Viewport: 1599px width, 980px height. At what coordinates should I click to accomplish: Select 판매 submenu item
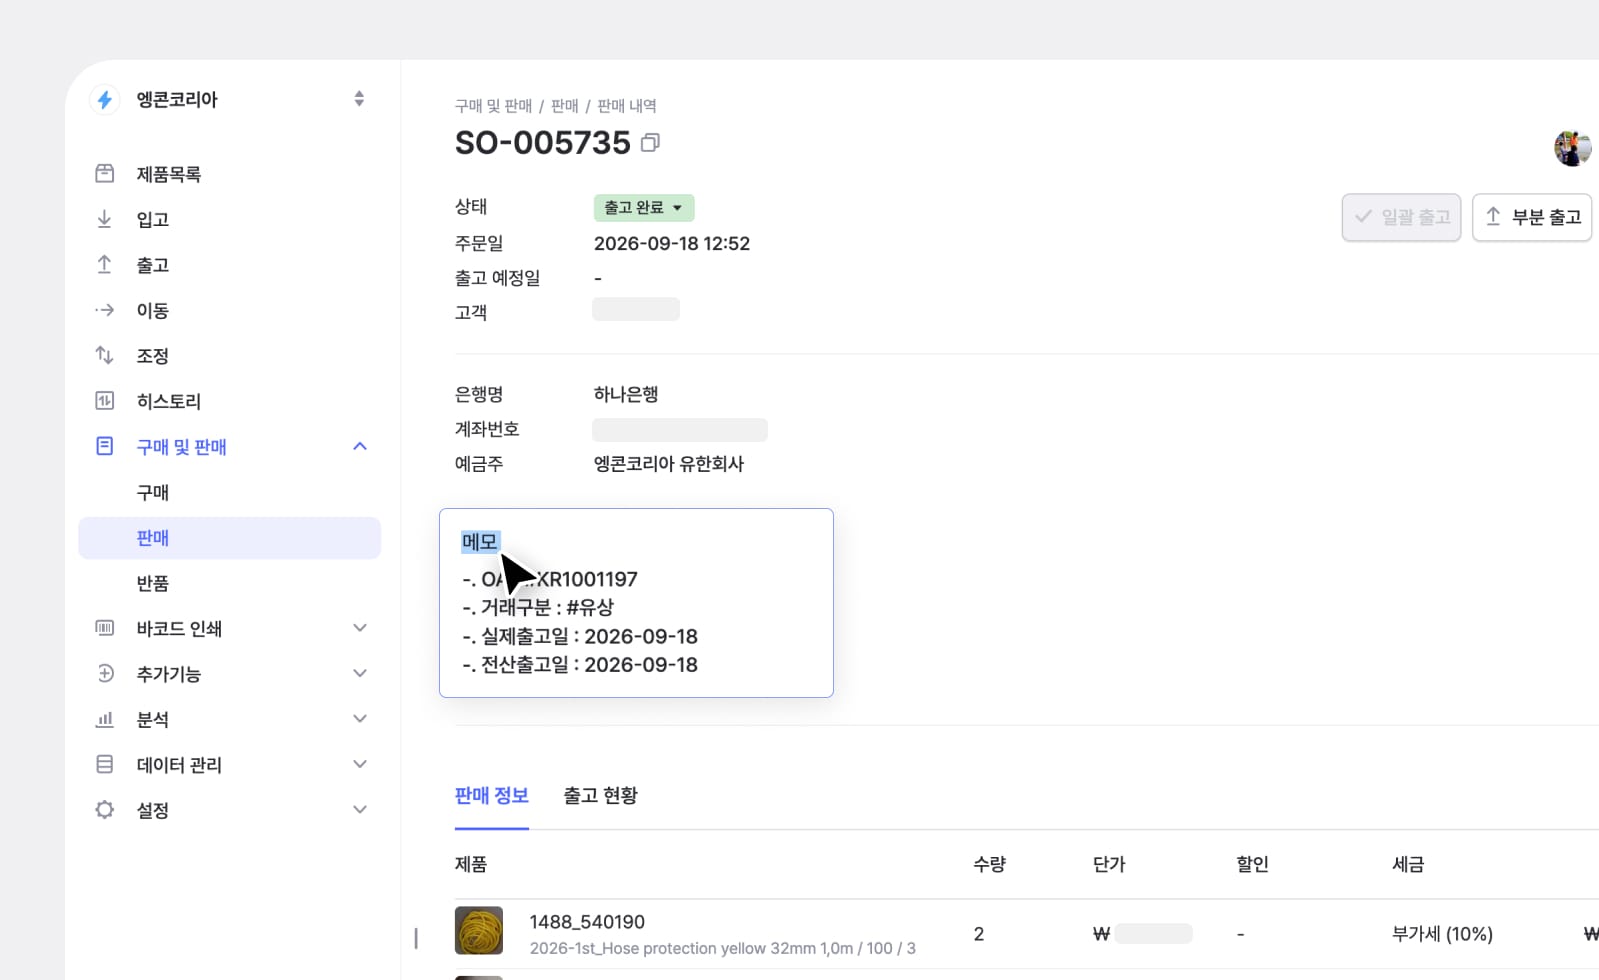pos(229,538)
